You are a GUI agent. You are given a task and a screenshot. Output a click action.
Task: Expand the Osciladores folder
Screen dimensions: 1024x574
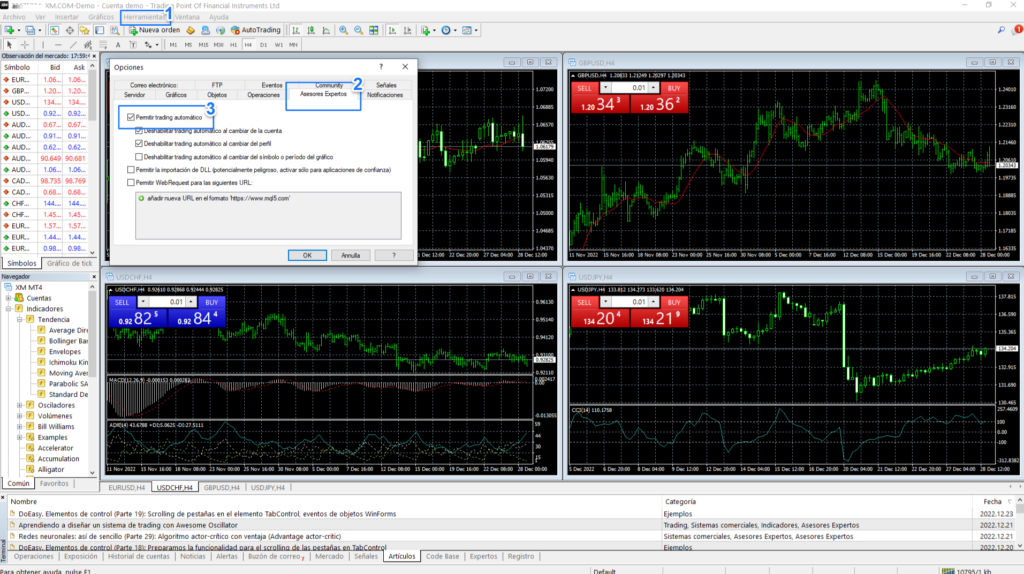(x=20, y=405)
